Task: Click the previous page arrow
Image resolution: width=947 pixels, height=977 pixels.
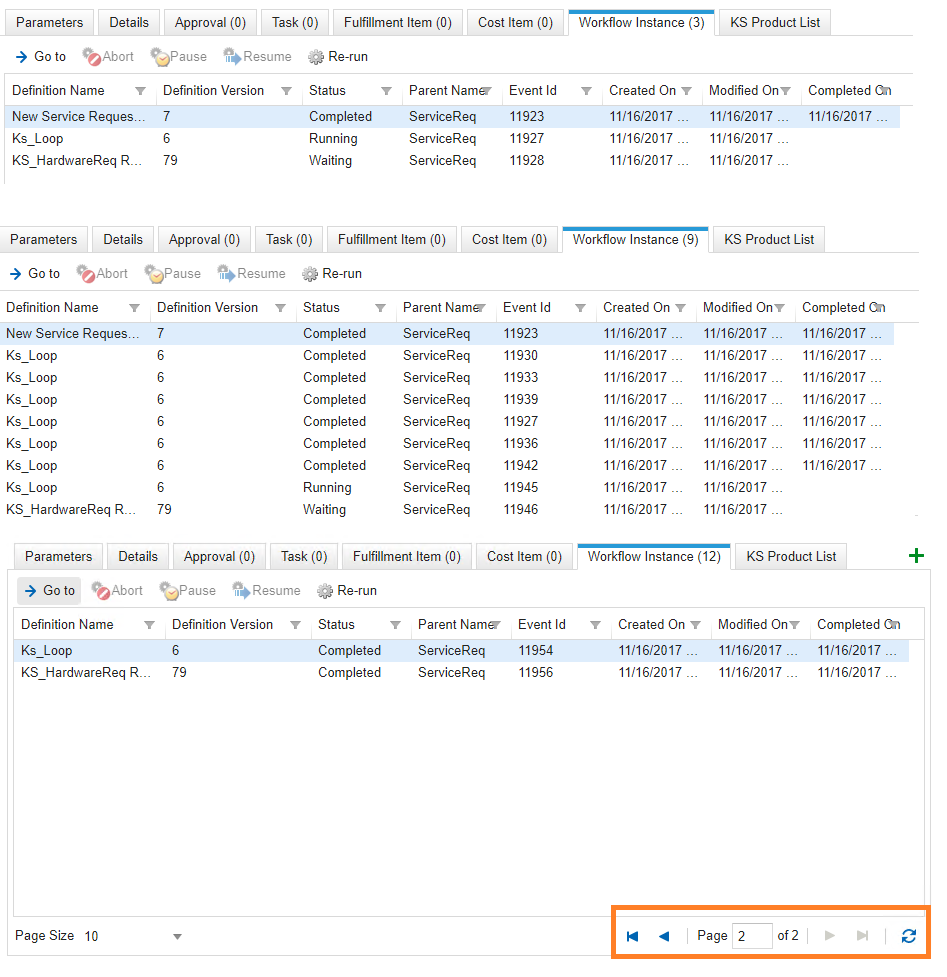Action: click(x=664, y=936)
